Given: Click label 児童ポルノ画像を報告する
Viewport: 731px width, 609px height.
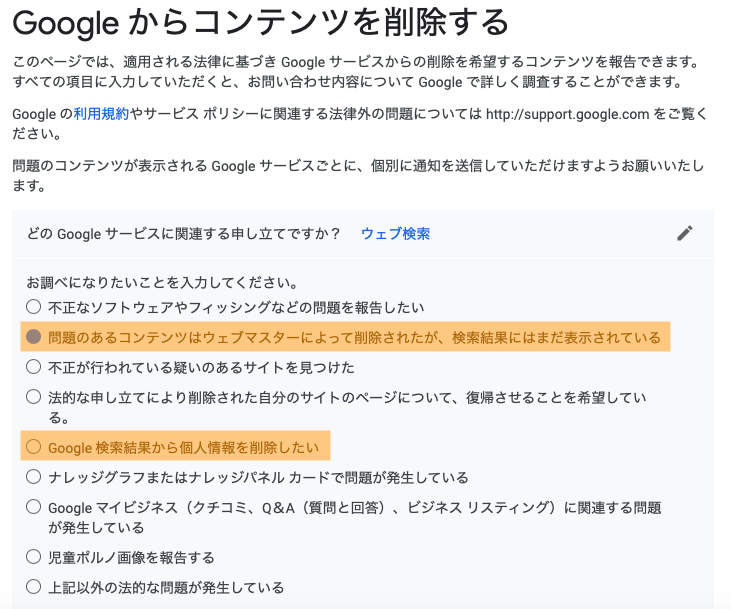Looking at the screenshot, I should point(131,558).
